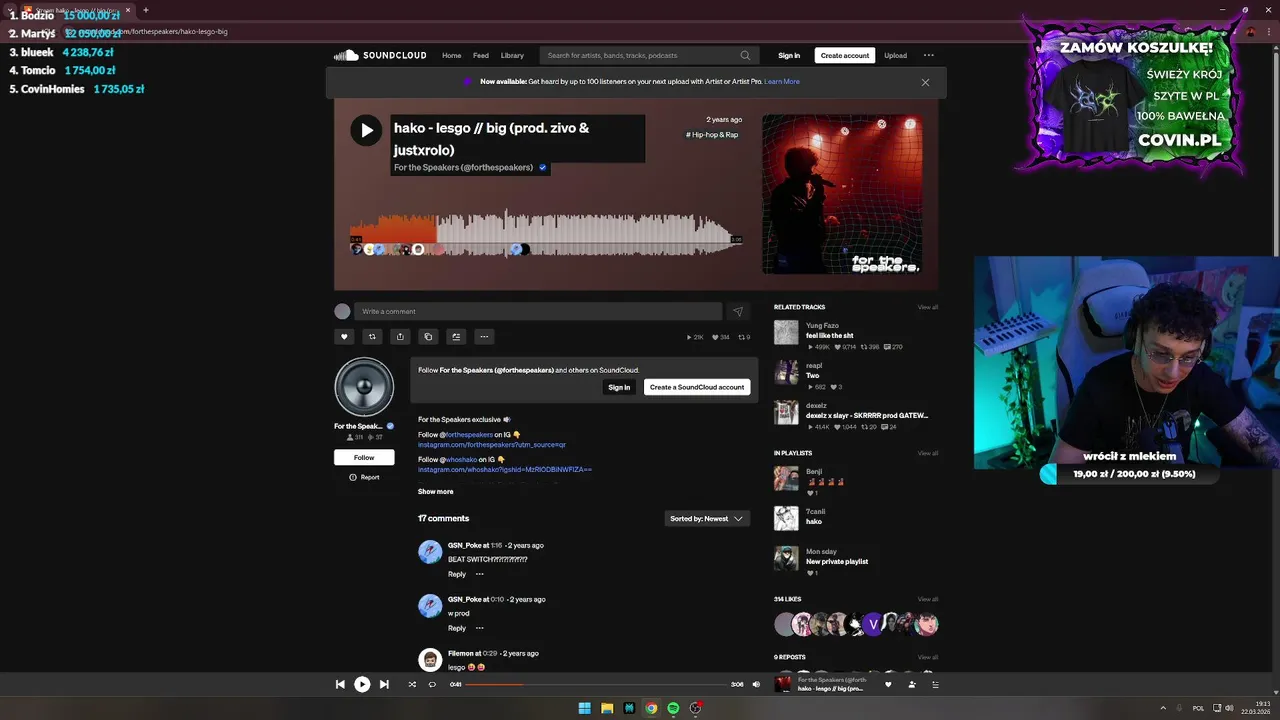The height and width of the screenshot is (720, 1280).
Task: Open For the Speakers artist link under title
Action: pos(463,167)
